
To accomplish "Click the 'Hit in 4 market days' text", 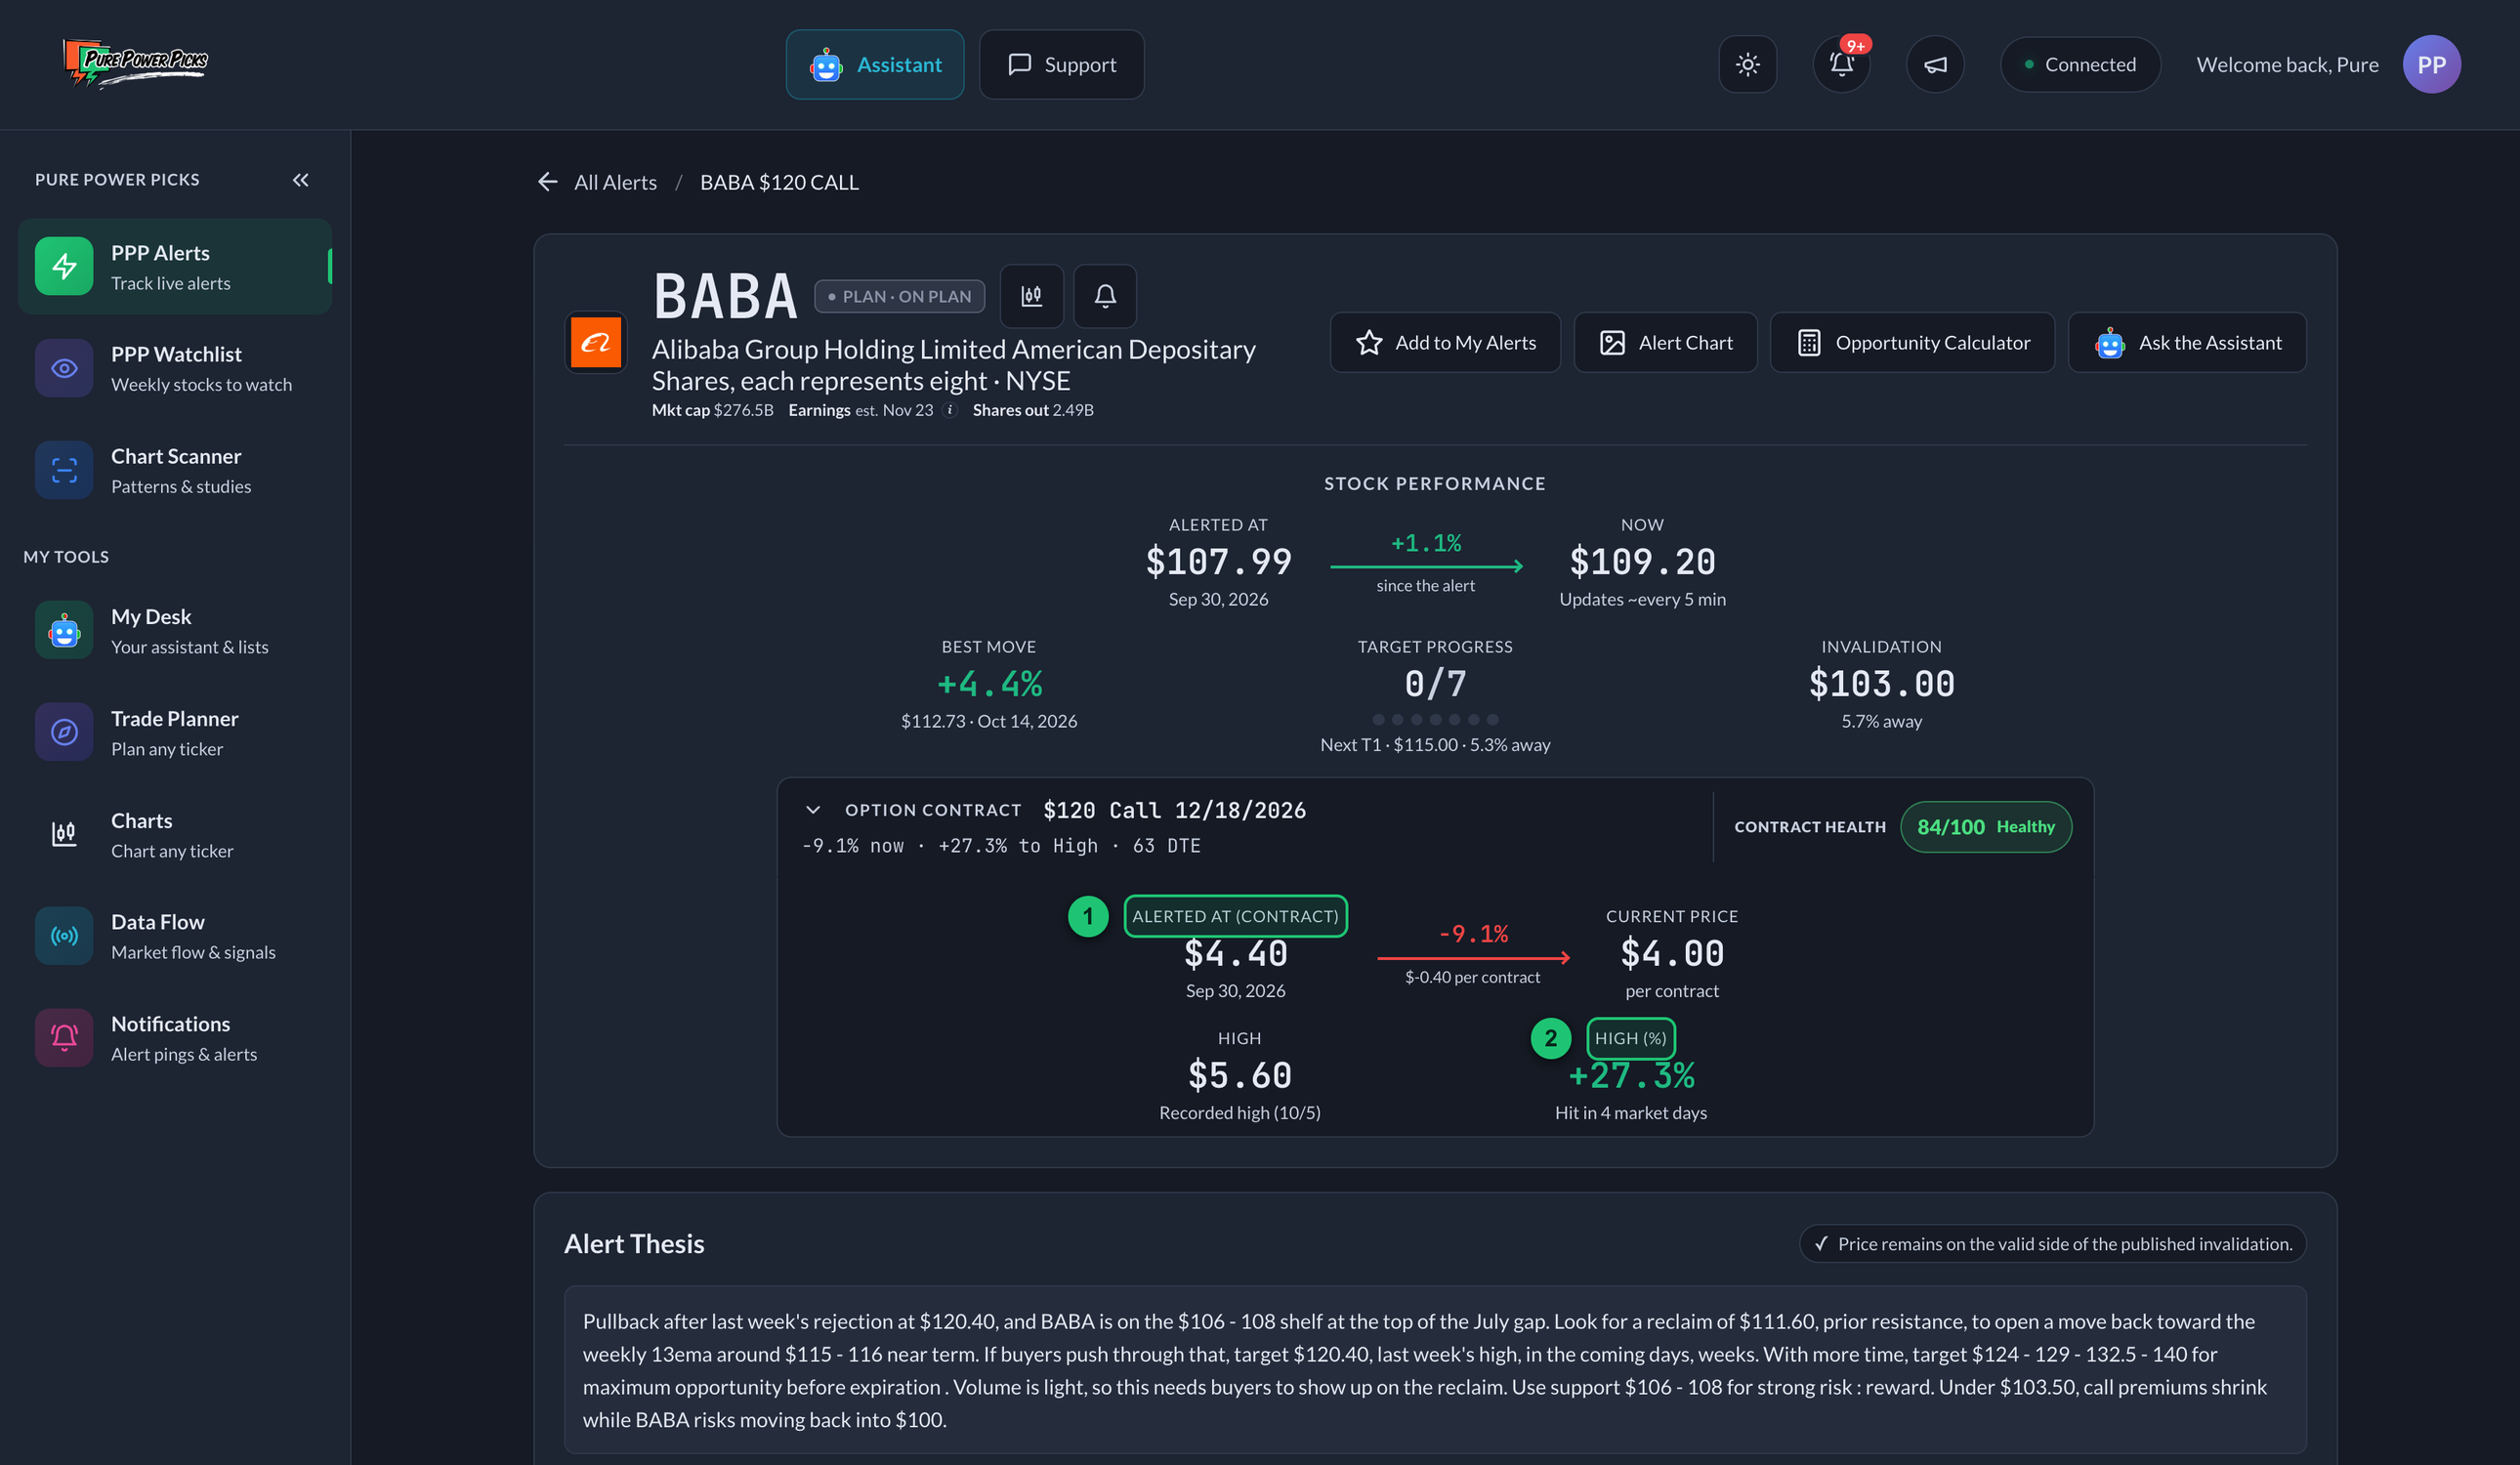I will coord(1630,1113).
